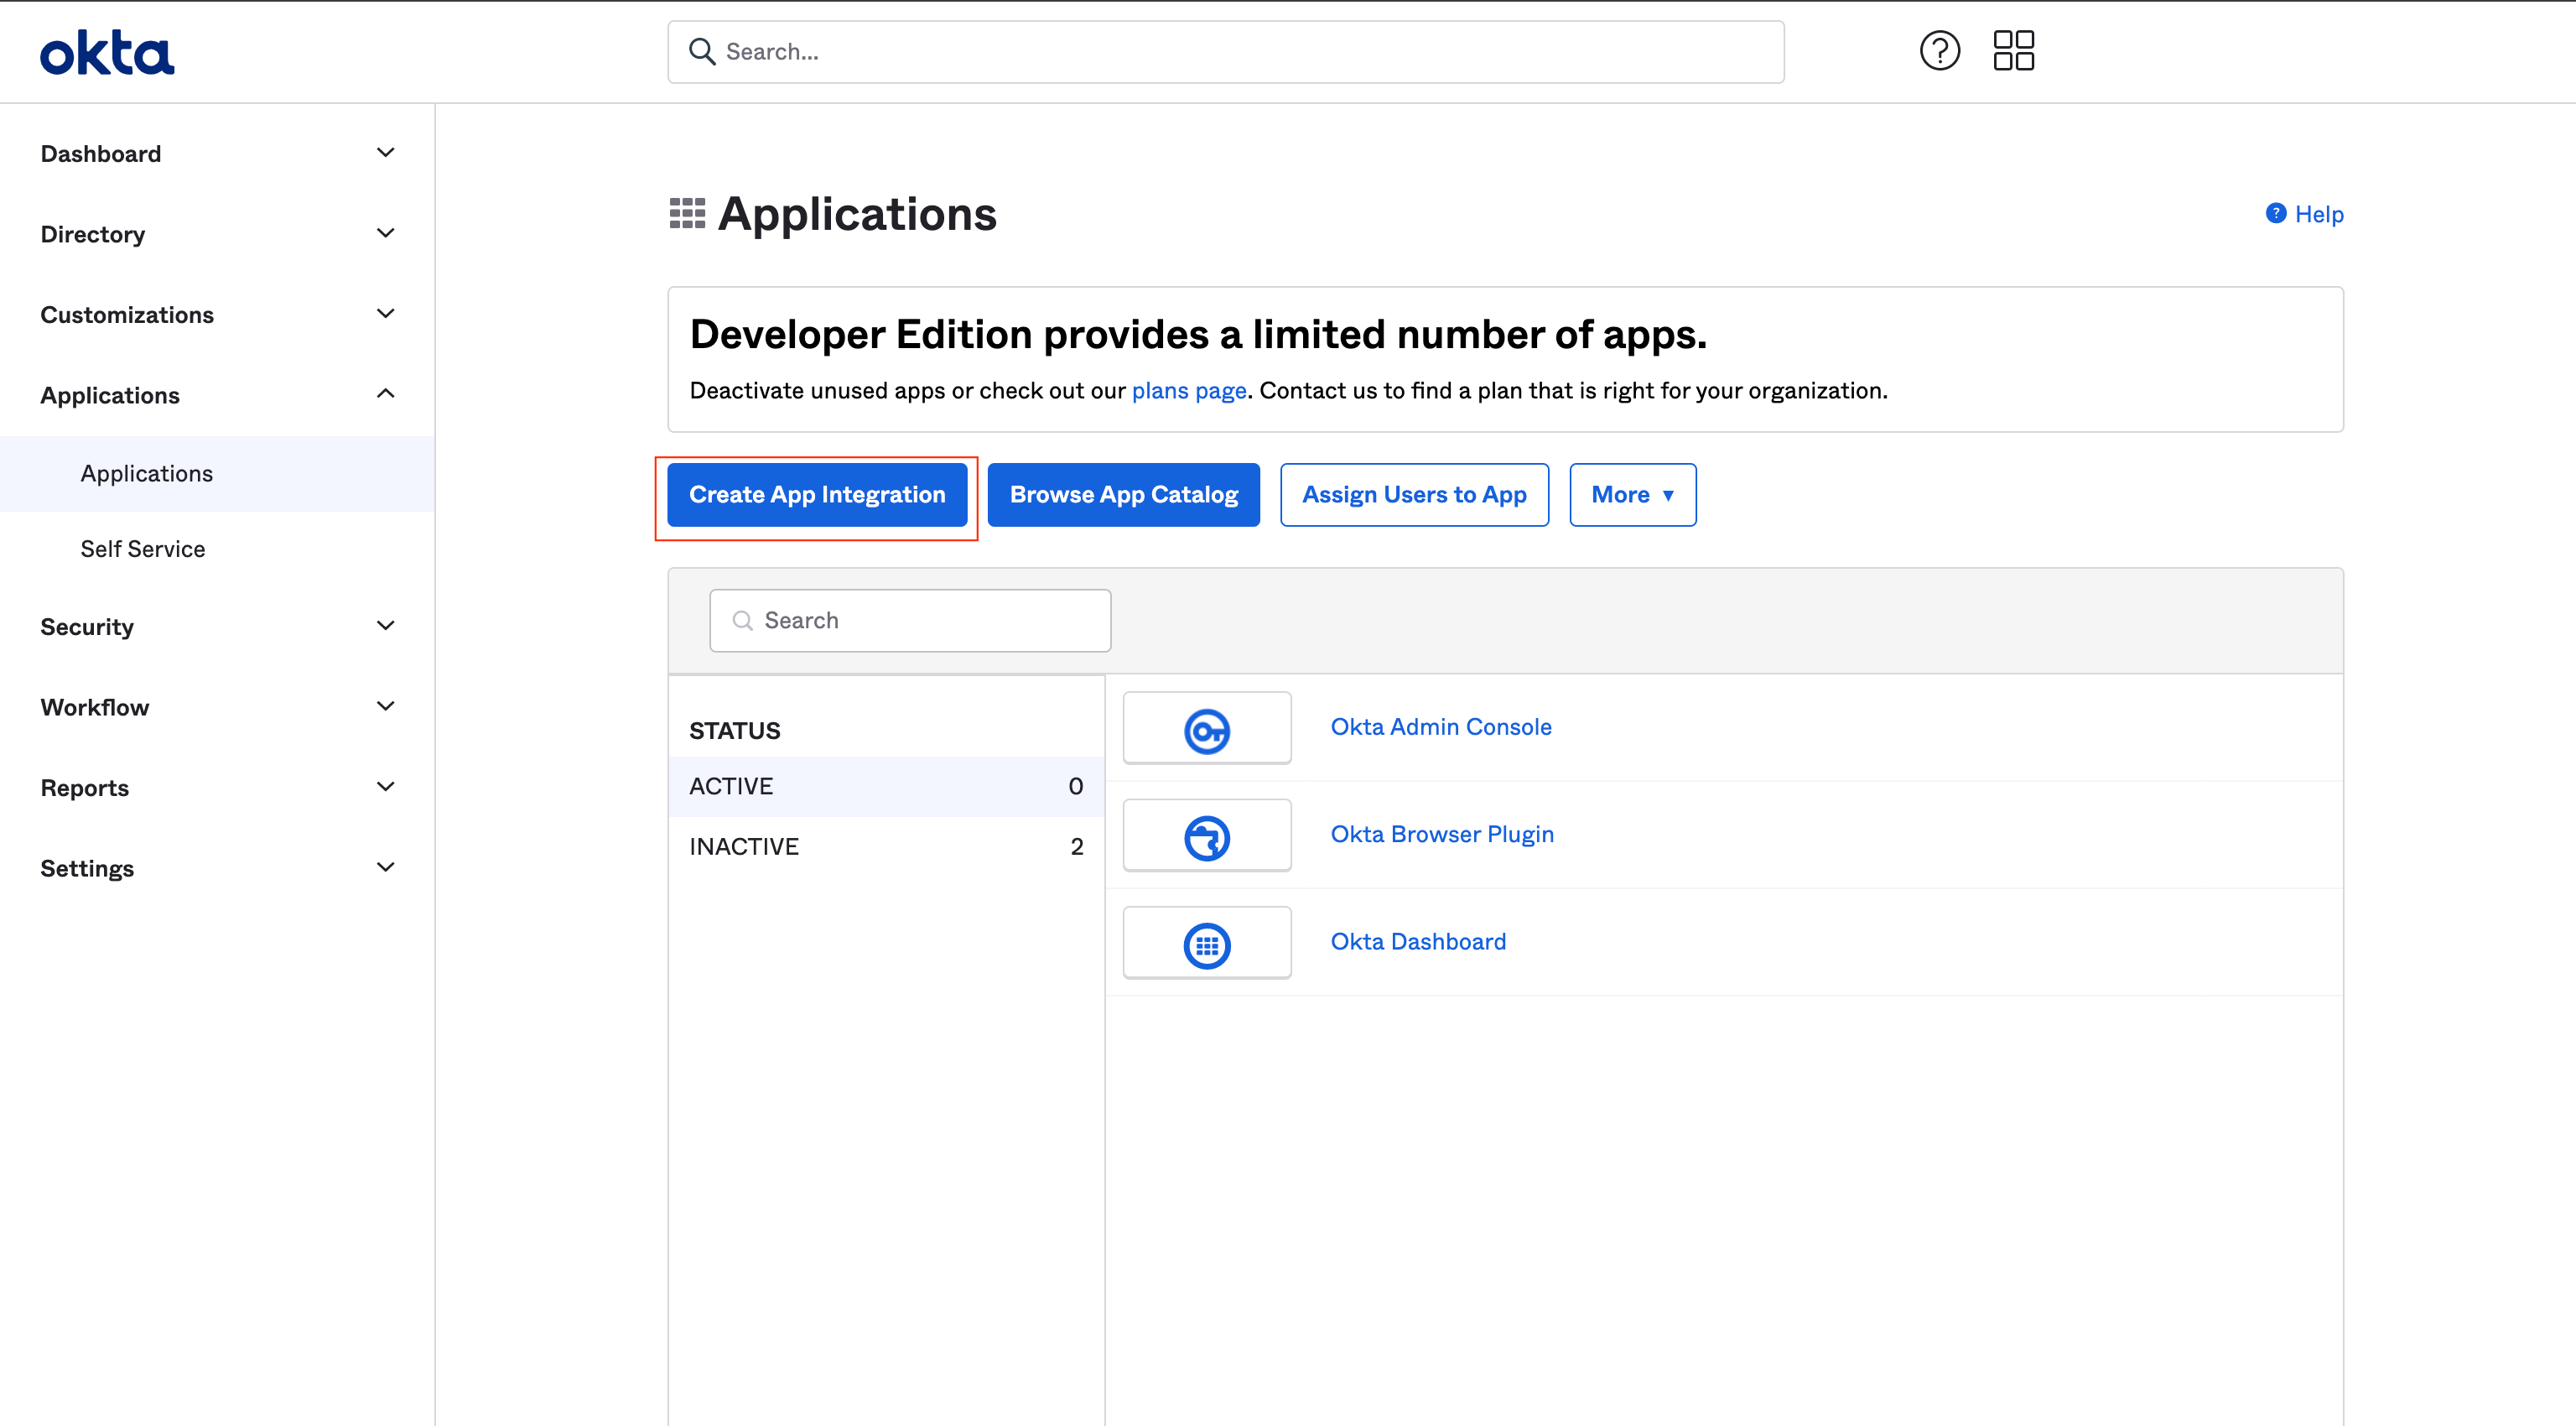
Task: Click the Applications grid icon header
Action: point(686,214)
